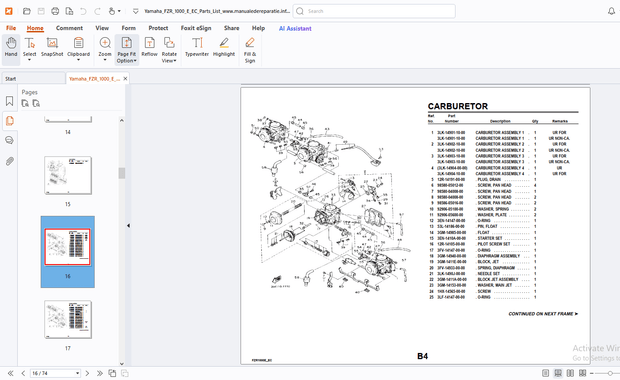Viewport: 620px width, 380px height.
Task: Go to first page button
Action: (x=11, y=373)
